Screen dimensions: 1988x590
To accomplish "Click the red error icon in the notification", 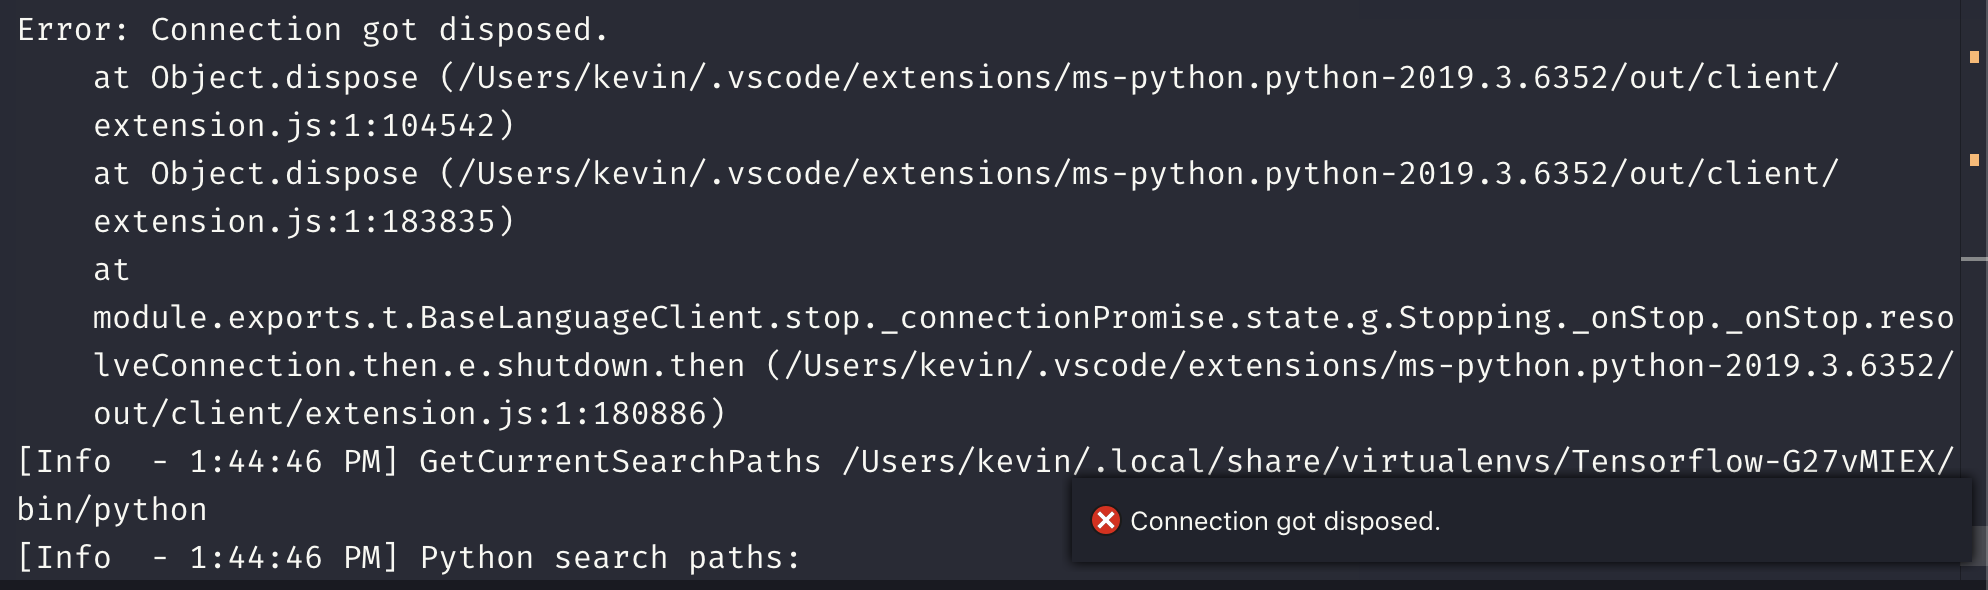I will (x=1106, y=521).
